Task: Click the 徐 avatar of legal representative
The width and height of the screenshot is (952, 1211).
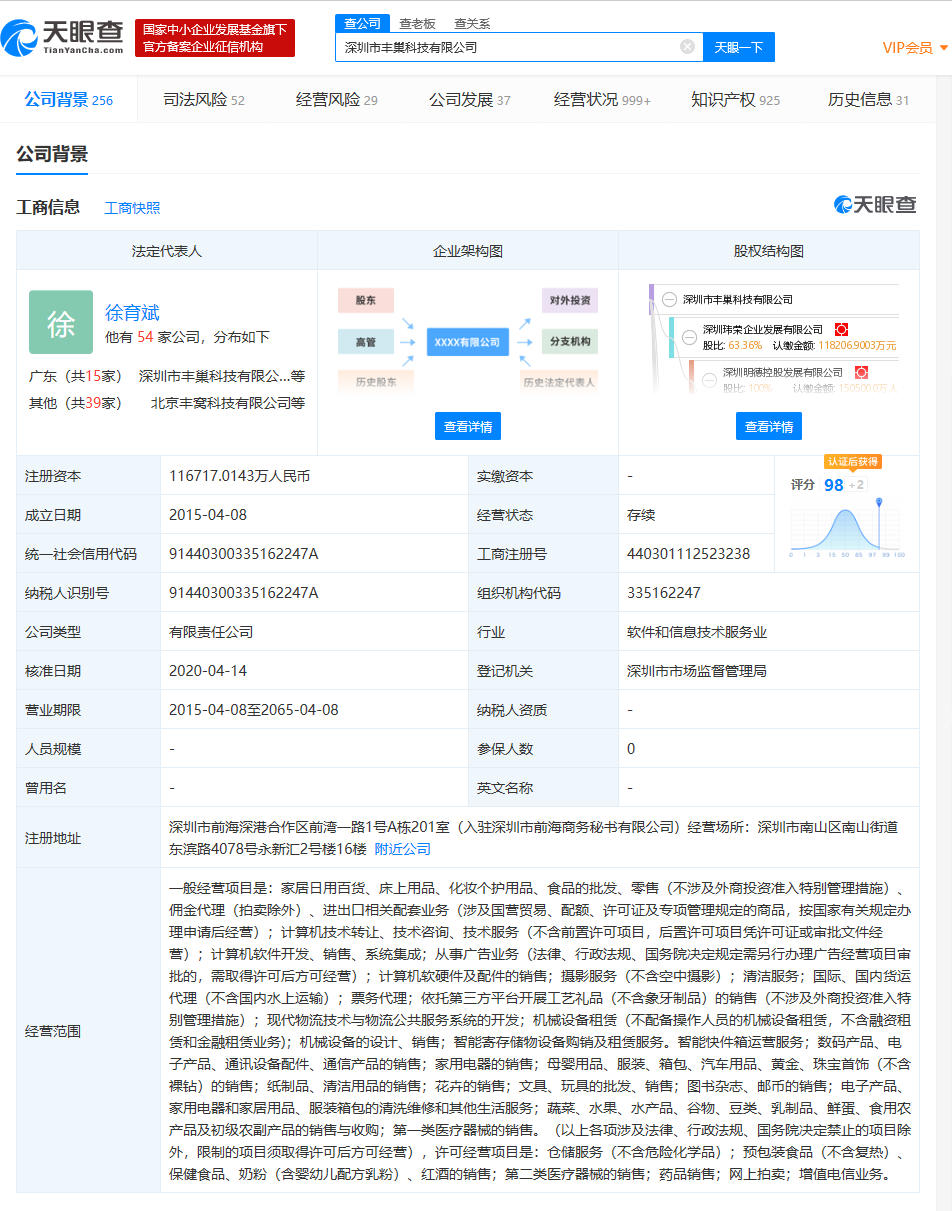Action: [61, 322]
